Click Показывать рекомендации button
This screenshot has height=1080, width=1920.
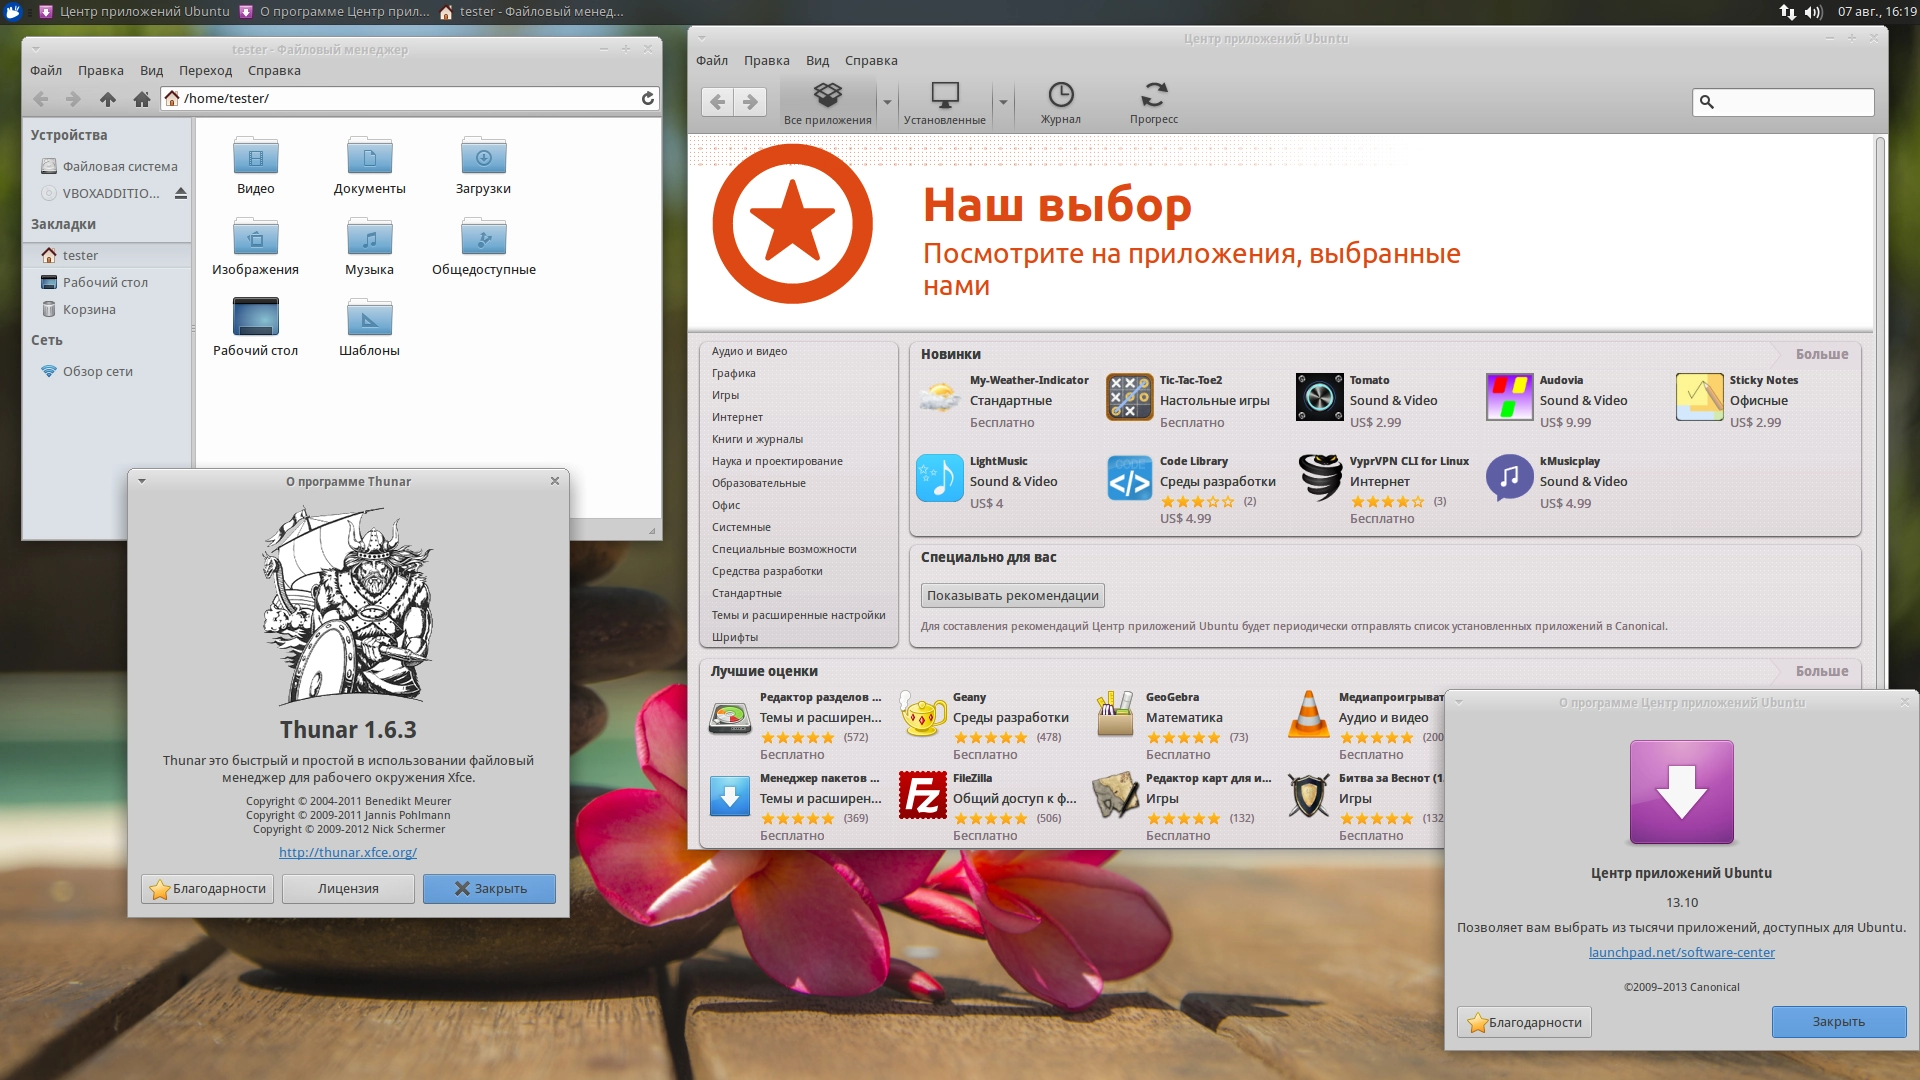1012,596
